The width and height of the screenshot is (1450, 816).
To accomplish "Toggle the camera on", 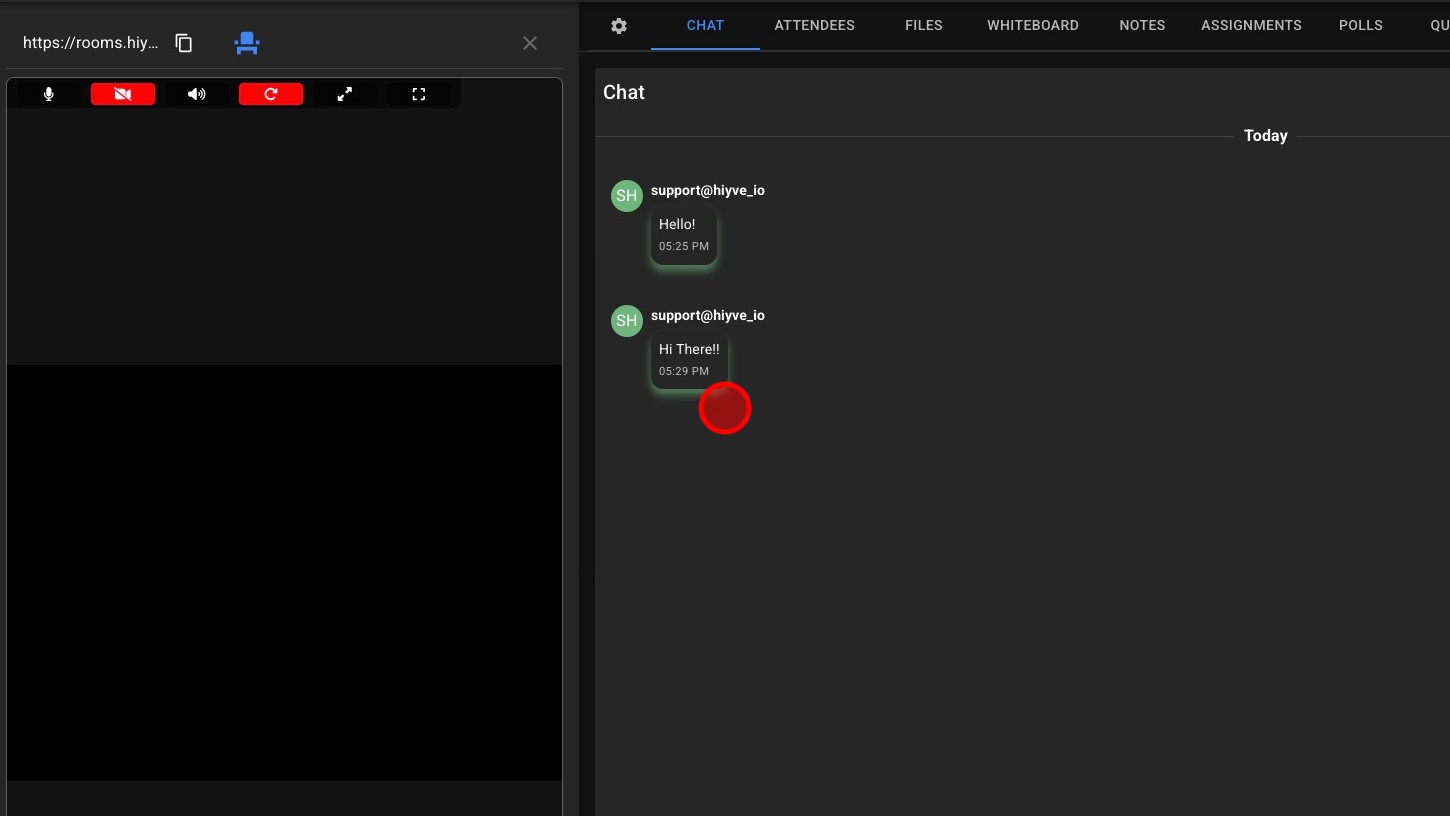I will click(123, 94).
